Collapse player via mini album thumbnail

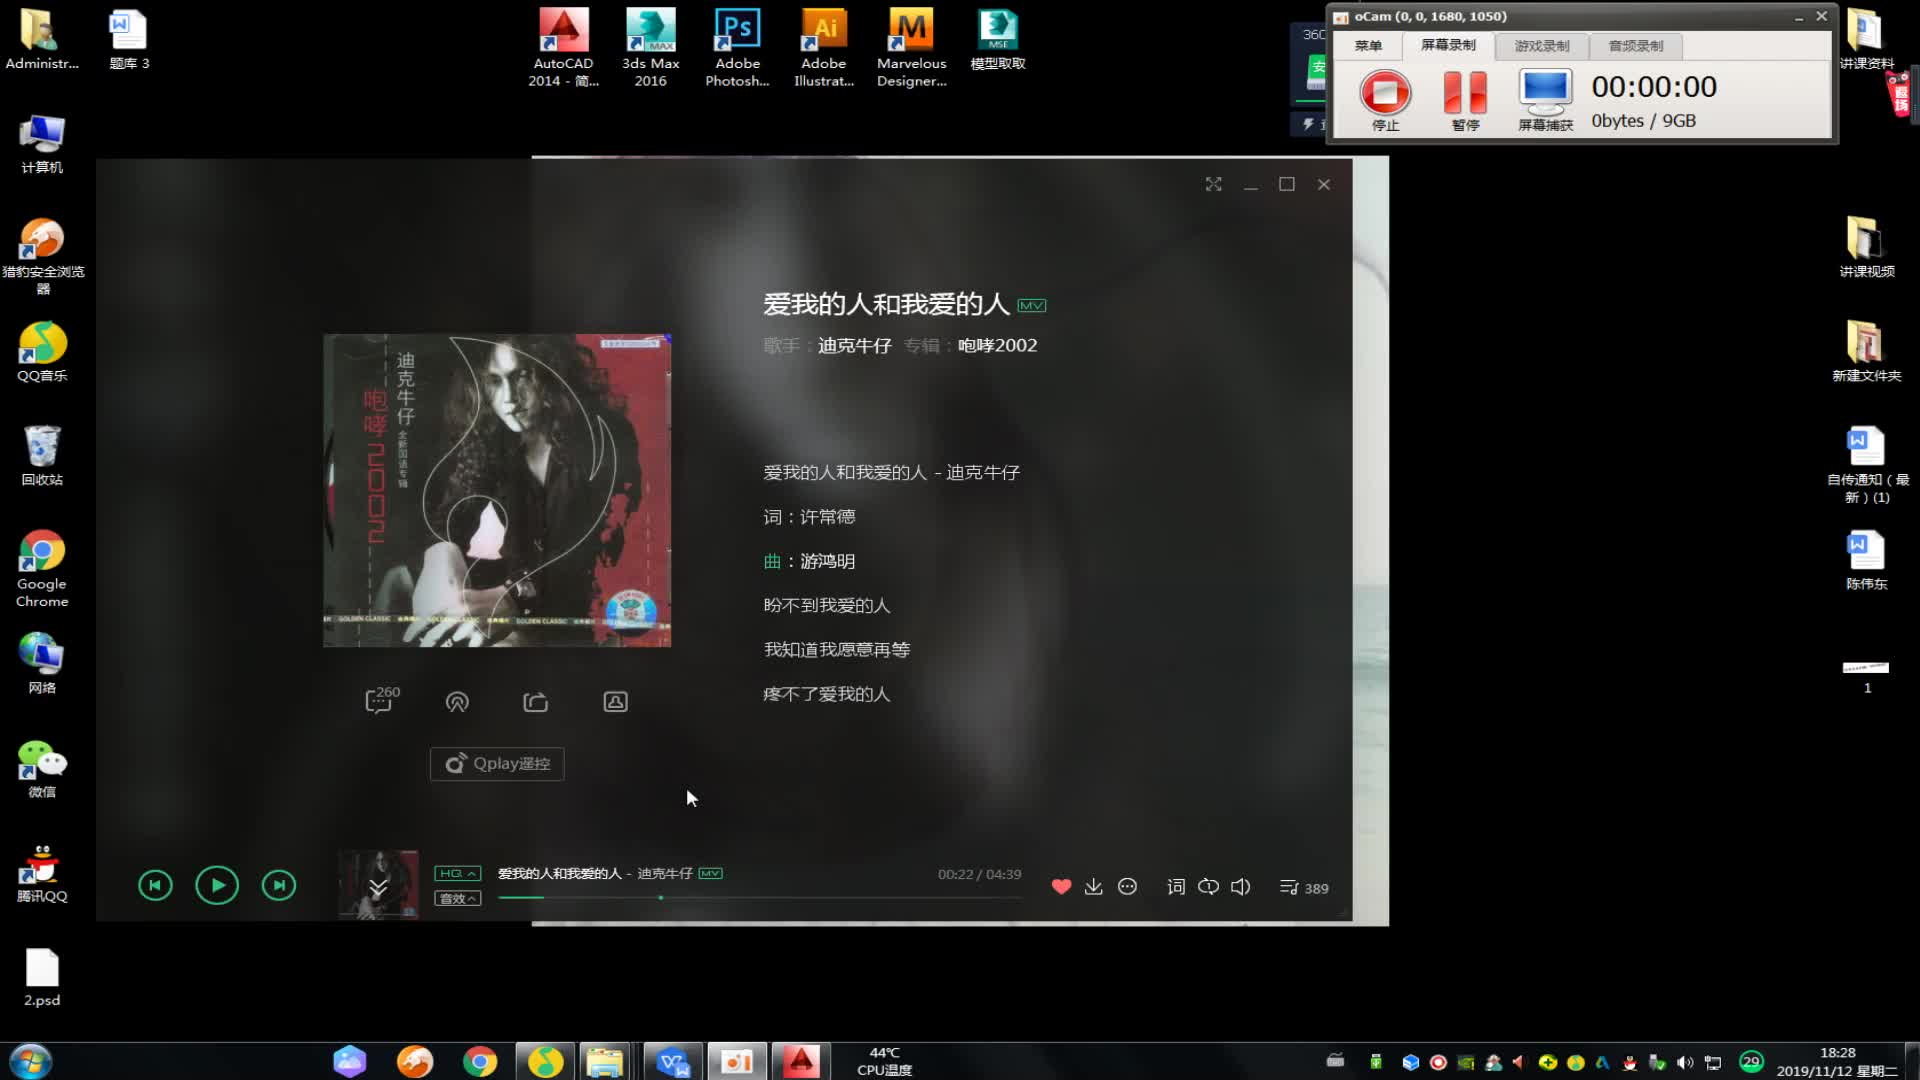click(378, 885)
